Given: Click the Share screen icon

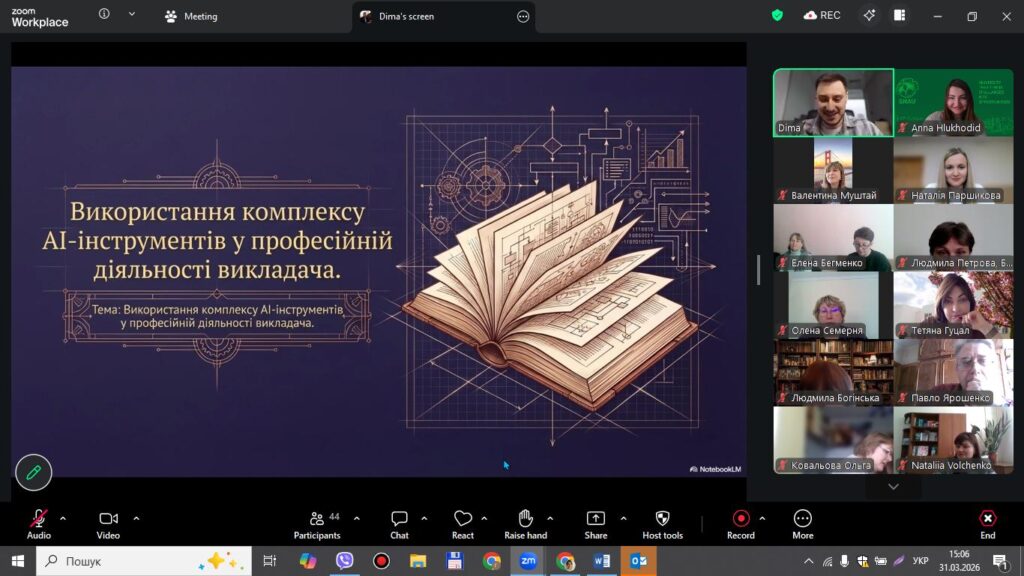Looking at the screenshot, I should (595, 519).
